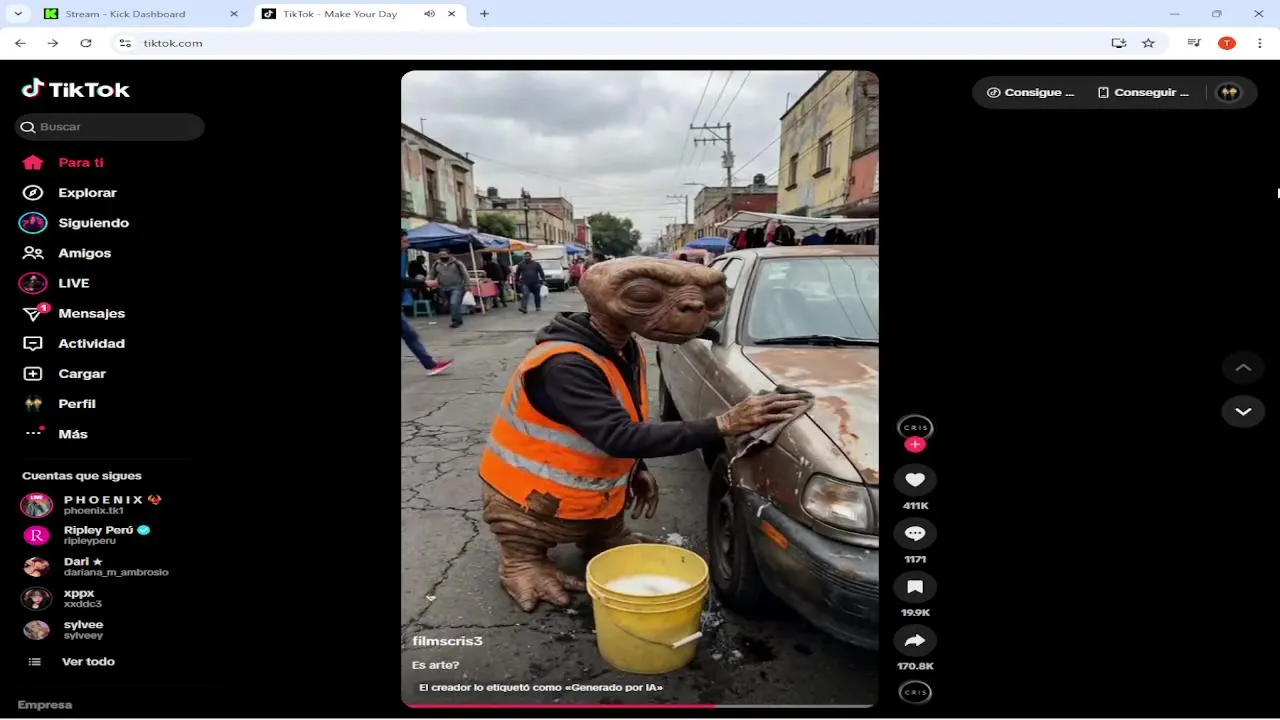1280x720 pixels.
Task: Bookmark this page with the star
Action: [x=1148, y=43]
